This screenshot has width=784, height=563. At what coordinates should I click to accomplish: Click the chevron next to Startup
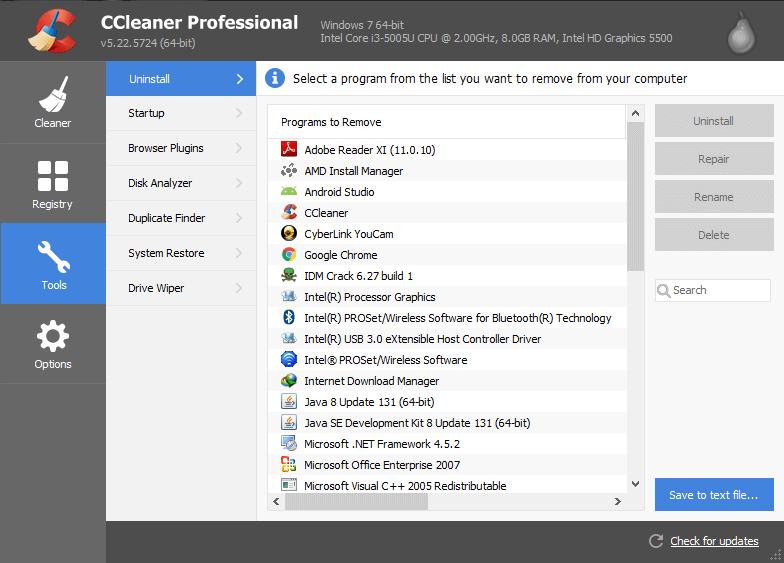(x=239, y=114)
